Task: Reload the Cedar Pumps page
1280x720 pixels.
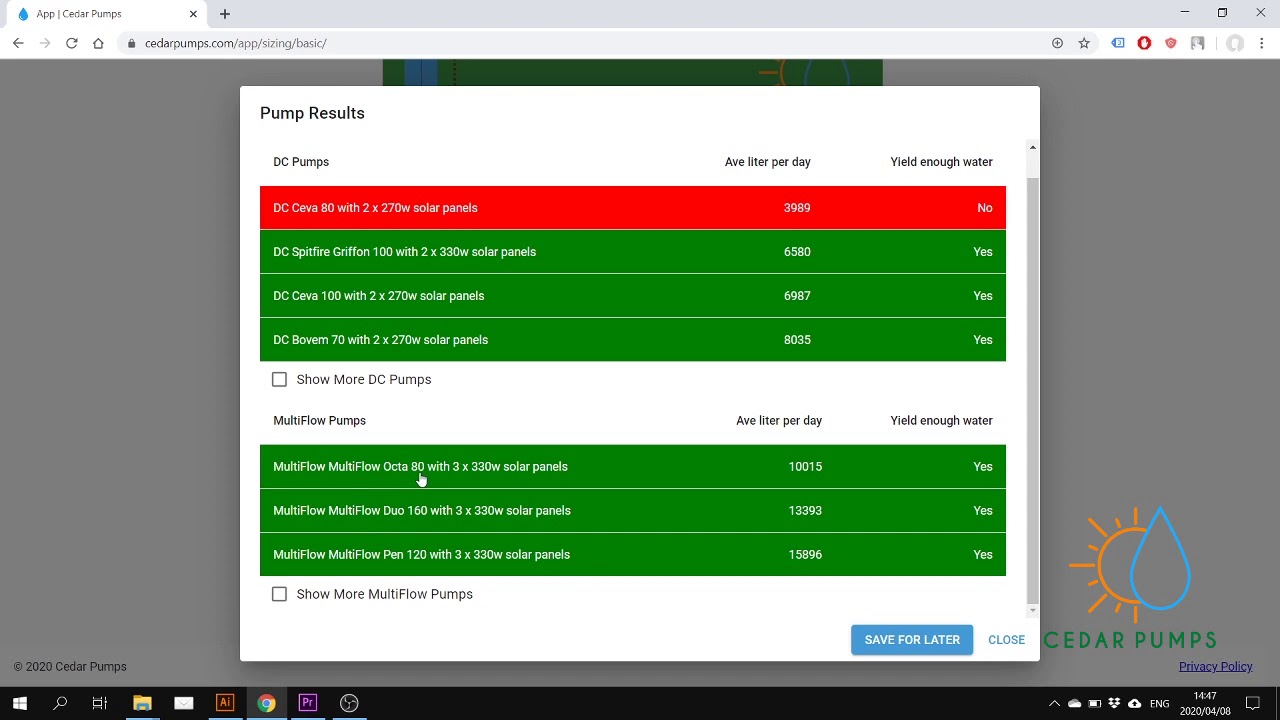Action: [x=72, y=43]
